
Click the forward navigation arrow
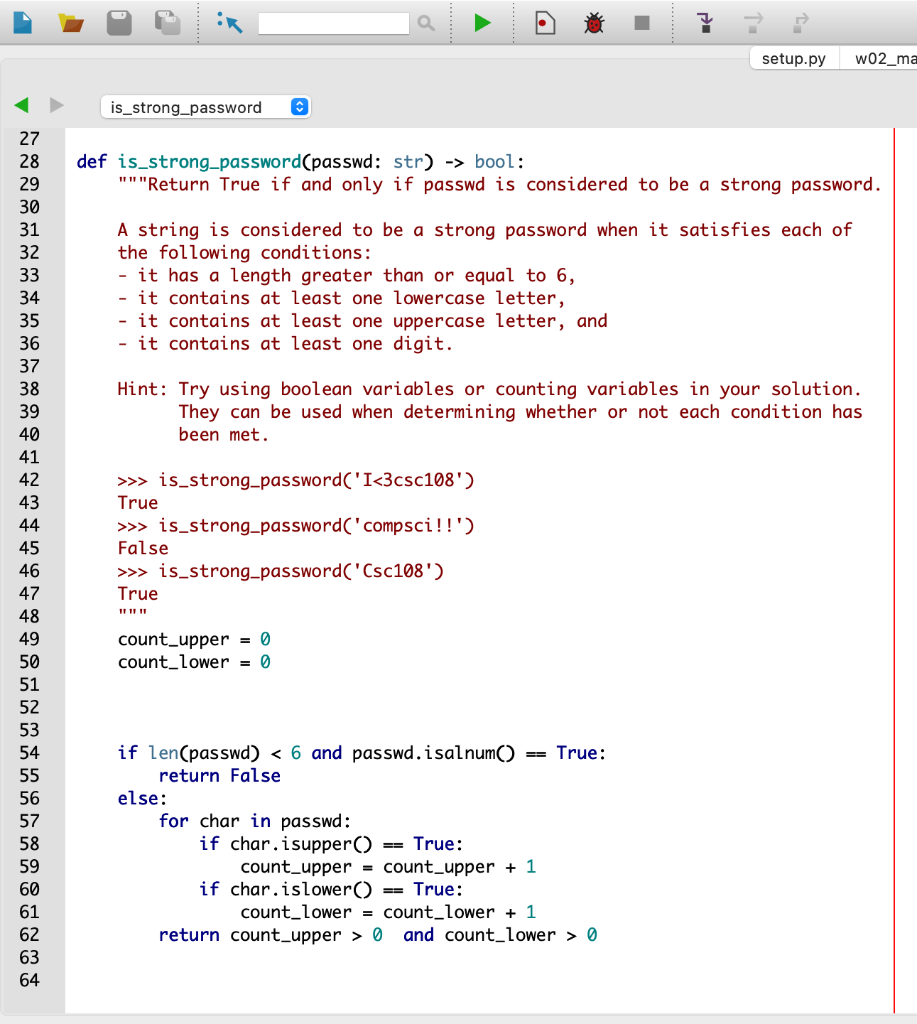pyautogui.click(x=55, y=106)
